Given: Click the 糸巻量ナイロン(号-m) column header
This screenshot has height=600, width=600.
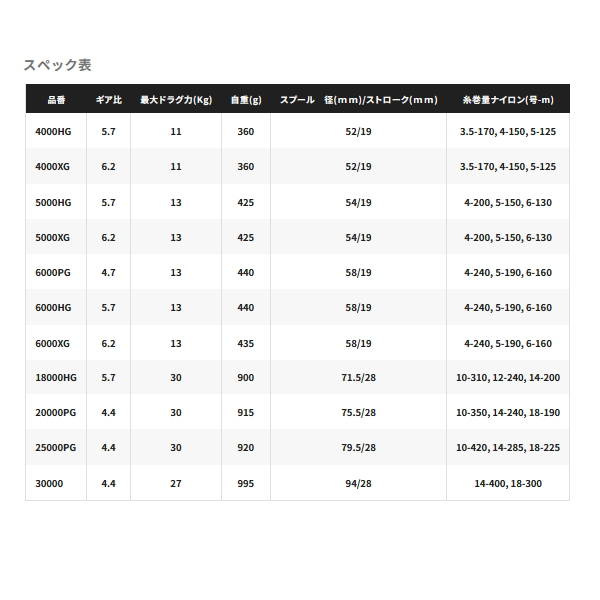Looking at the screenshot, I should 507,100.
